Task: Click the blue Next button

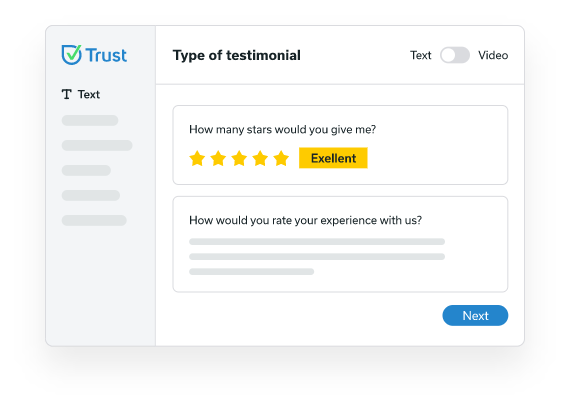Action: point(475,315)
